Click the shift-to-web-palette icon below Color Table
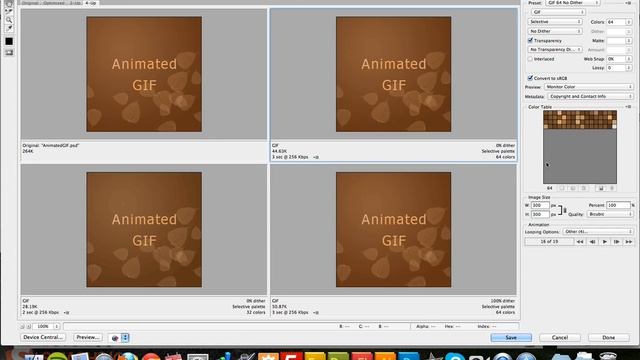The width and height of the screenshot is (640, 360). (x=573, y=188)
